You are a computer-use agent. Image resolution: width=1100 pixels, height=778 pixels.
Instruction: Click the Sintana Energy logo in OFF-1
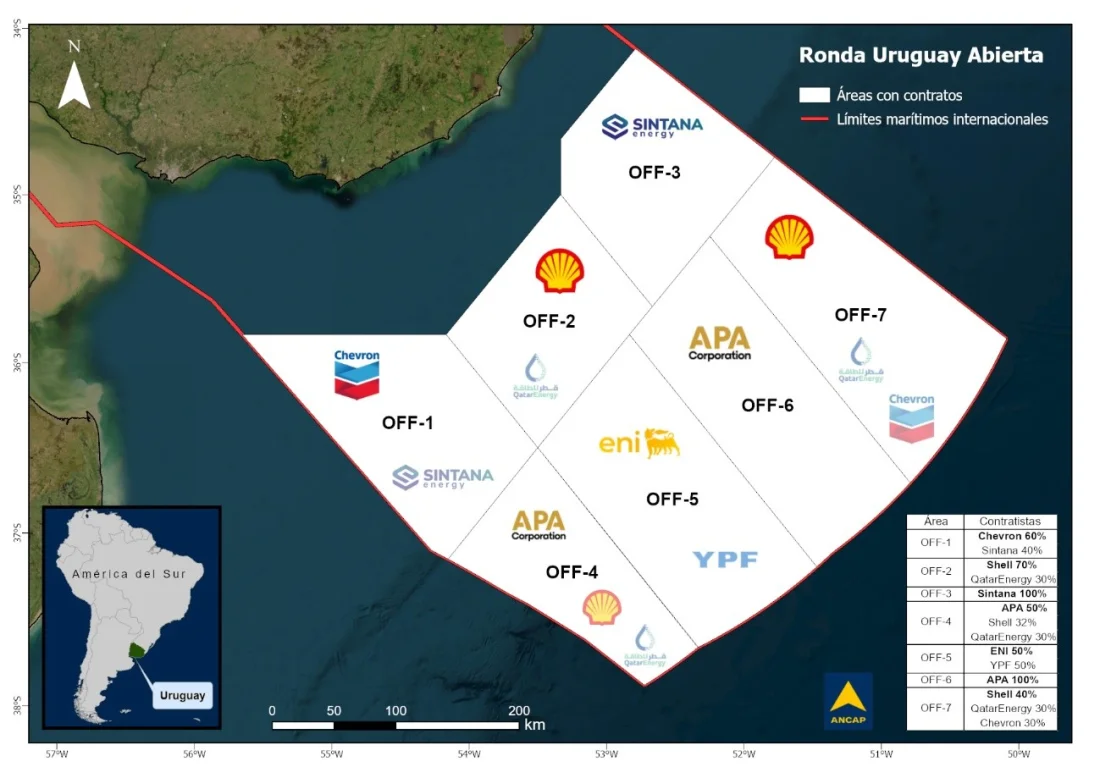click(x=443, y=477)
